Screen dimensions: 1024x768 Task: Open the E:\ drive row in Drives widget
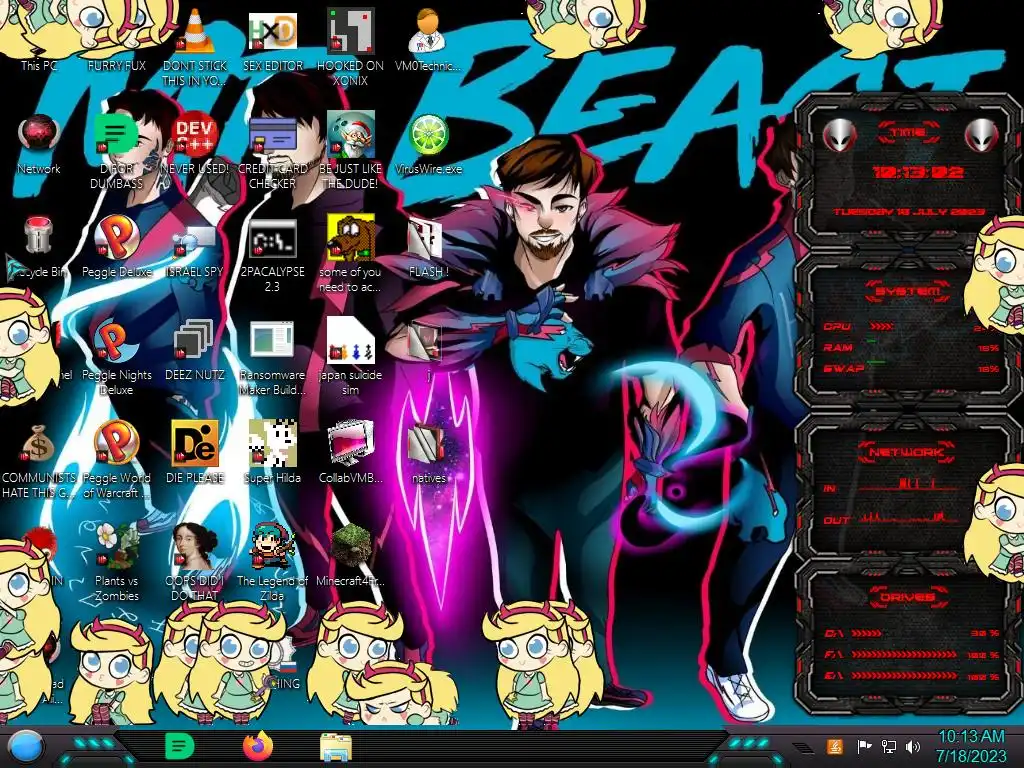tap(911, 676)
